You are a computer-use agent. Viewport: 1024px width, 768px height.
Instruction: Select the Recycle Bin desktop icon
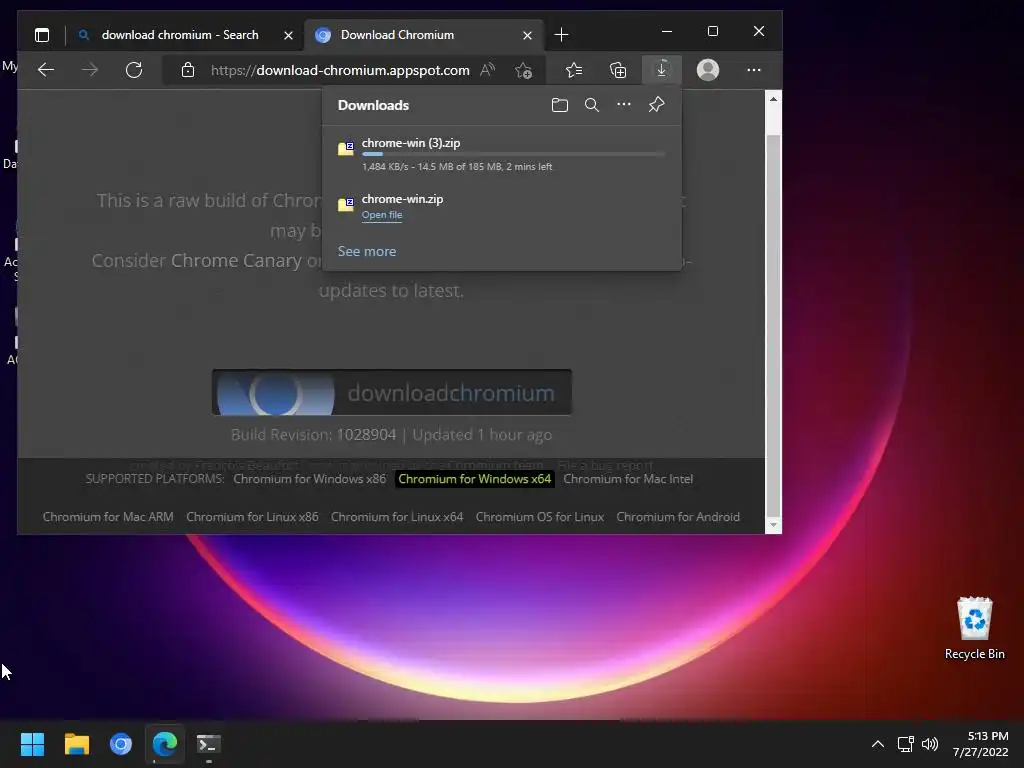click(x=974, y=628)
